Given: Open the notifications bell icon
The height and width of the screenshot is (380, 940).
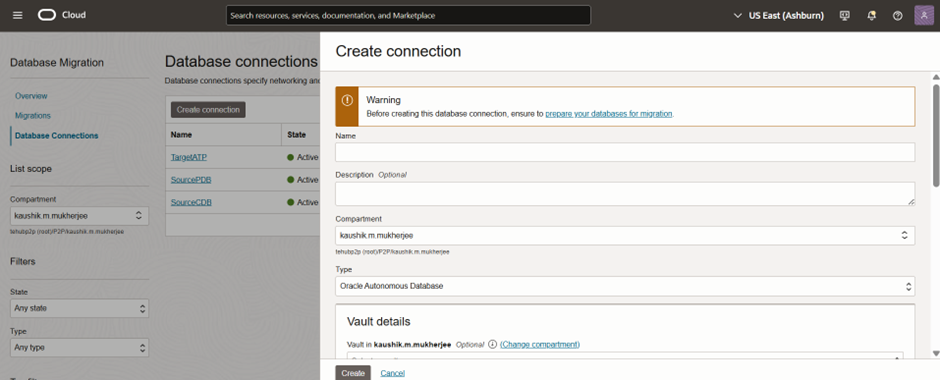Looking at the screenshot, I should pos(872,16).
